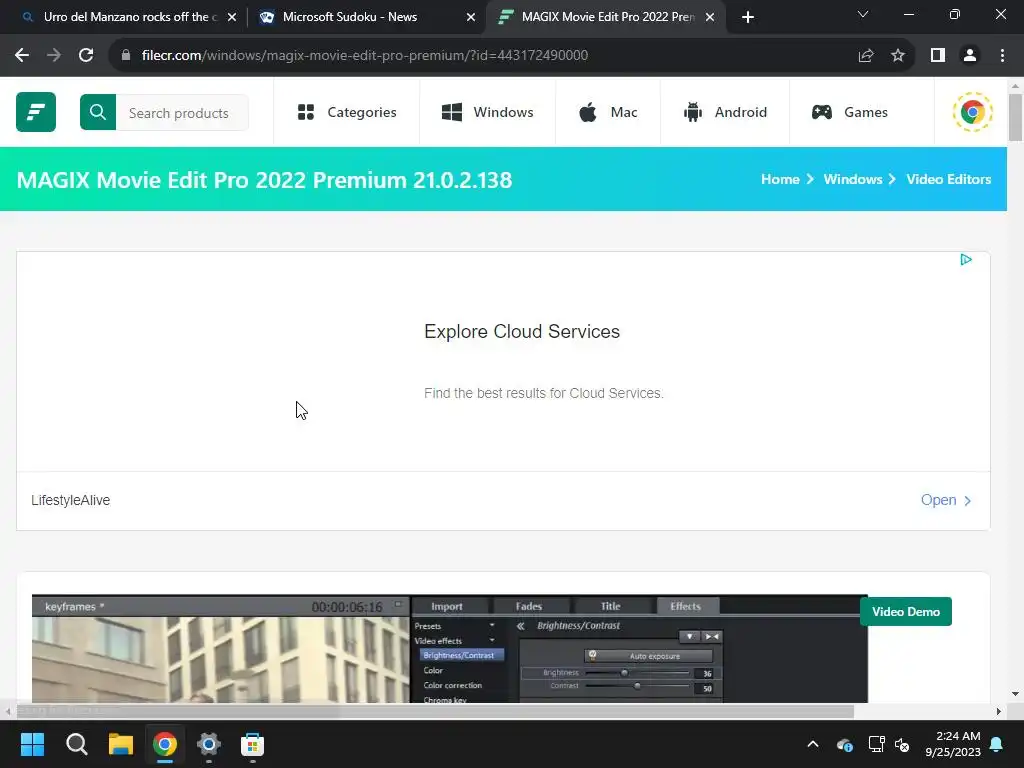1024x768 pixels.
Task: Open the tab search dropdown
Action: pyautogui.click(x=863, y=14)
